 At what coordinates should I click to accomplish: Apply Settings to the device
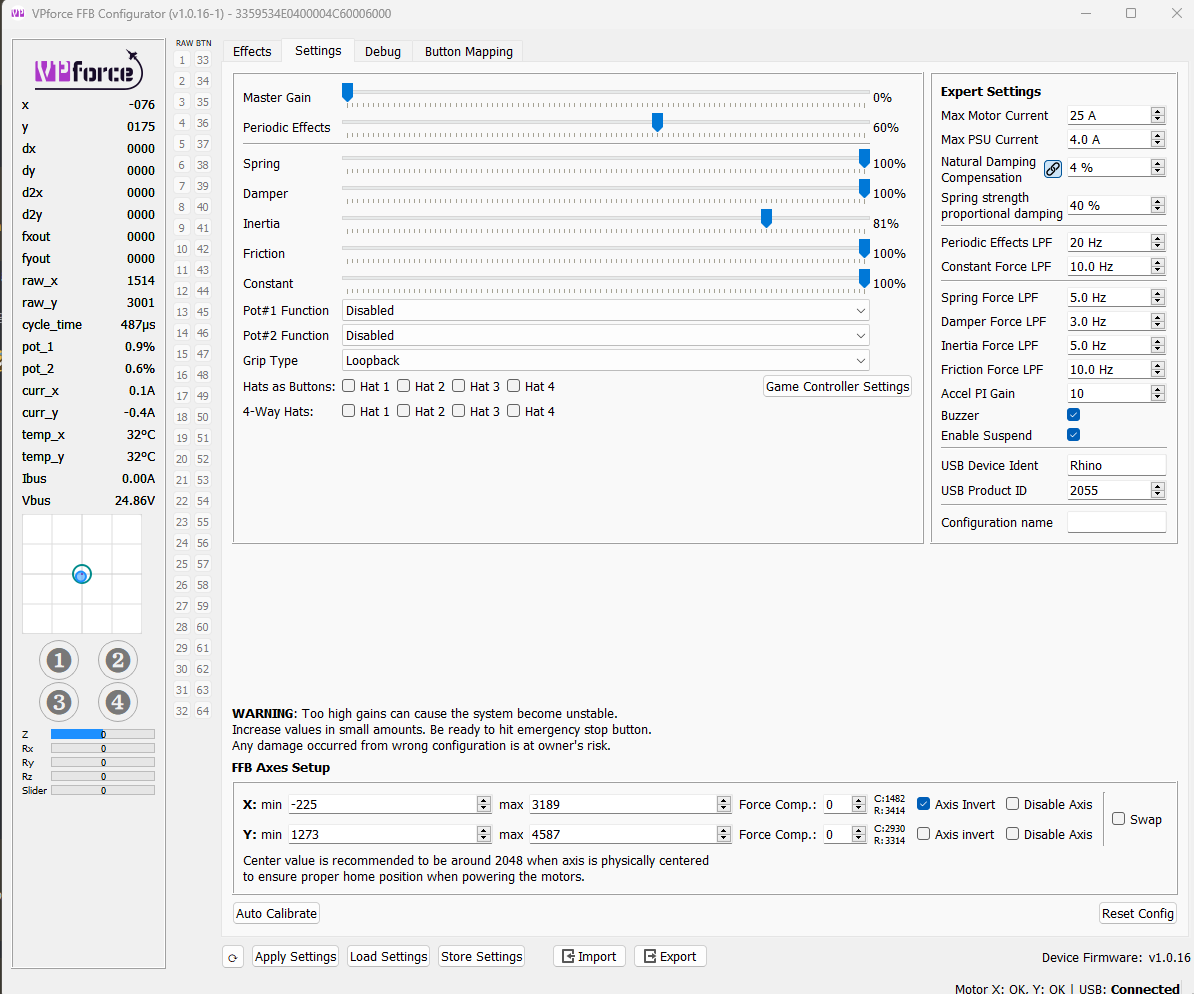(x=295, y=957)
